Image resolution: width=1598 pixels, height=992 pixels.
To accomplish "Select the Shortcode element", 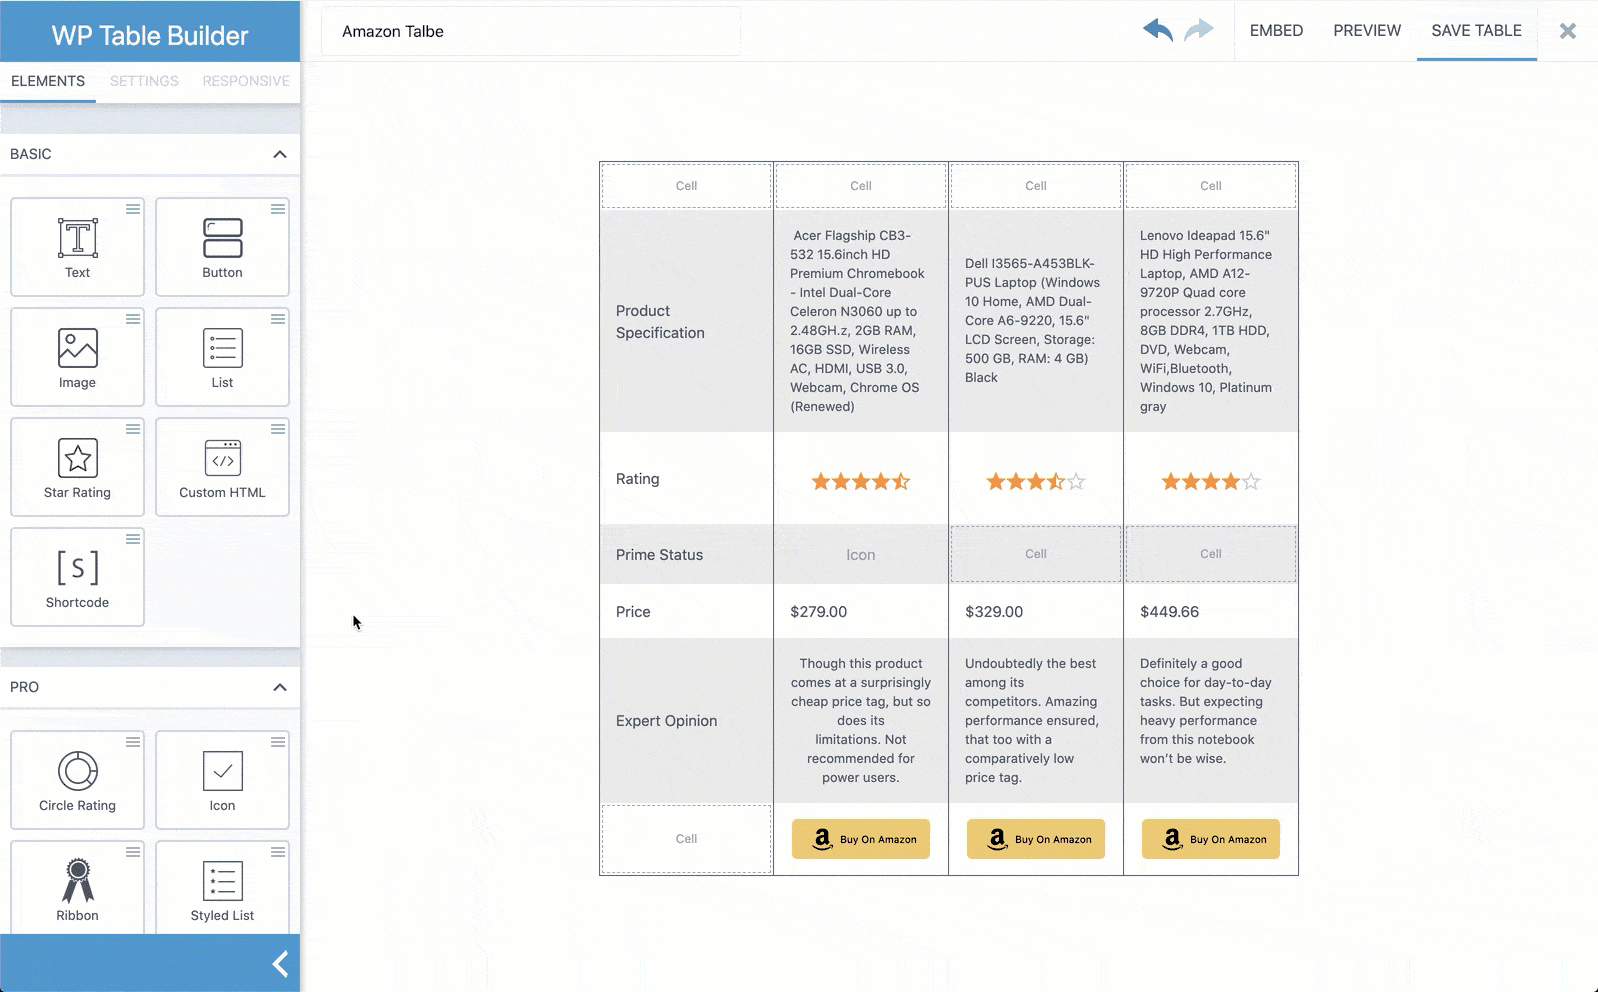I will [77, 577].
